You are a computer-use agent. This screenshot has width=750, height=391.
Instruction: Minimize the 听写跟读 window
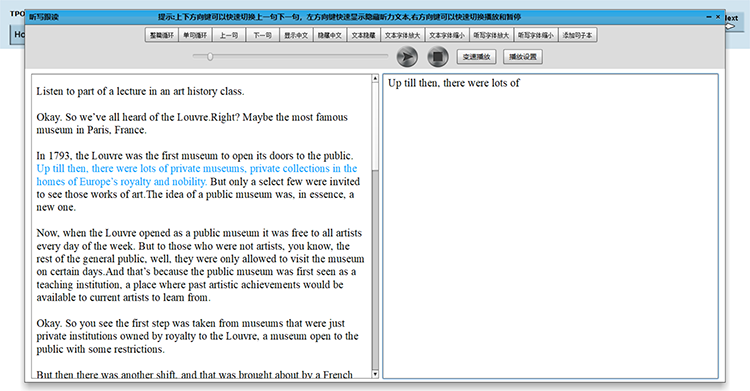coord(709,17)
